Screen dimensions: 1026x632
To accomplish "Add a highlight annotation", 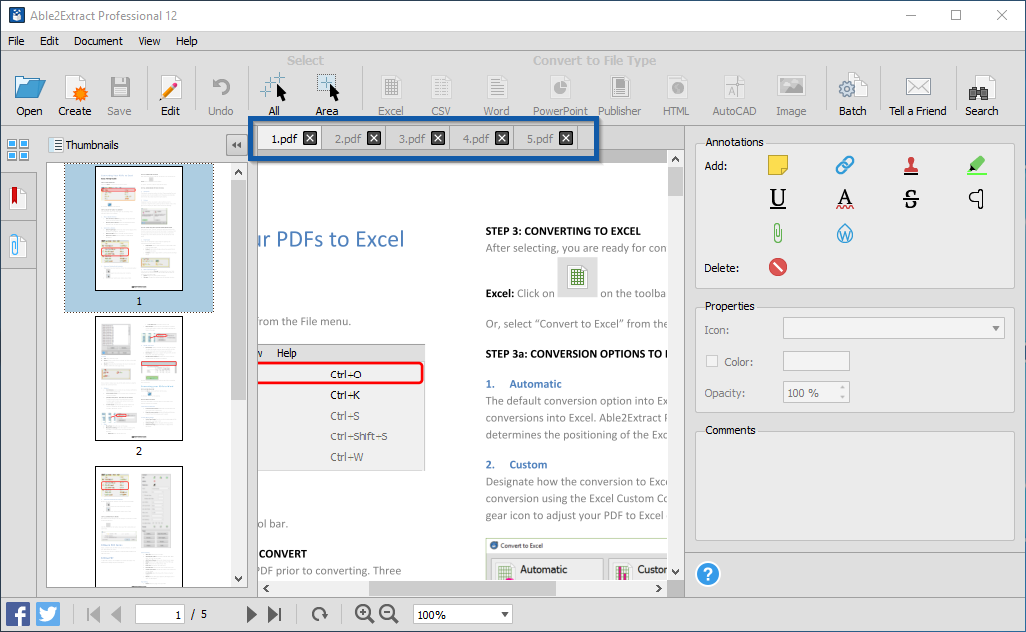I will (x=976, y=165).
